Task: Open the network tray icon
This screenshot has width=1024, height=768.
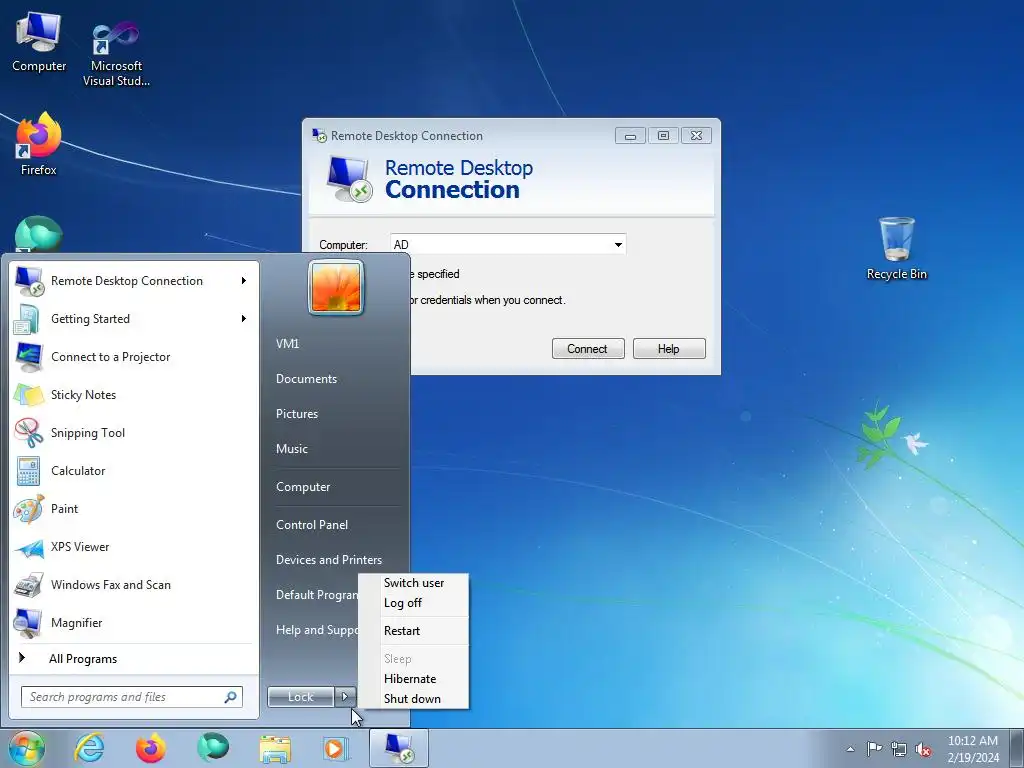Action: (x=899, y=749)
